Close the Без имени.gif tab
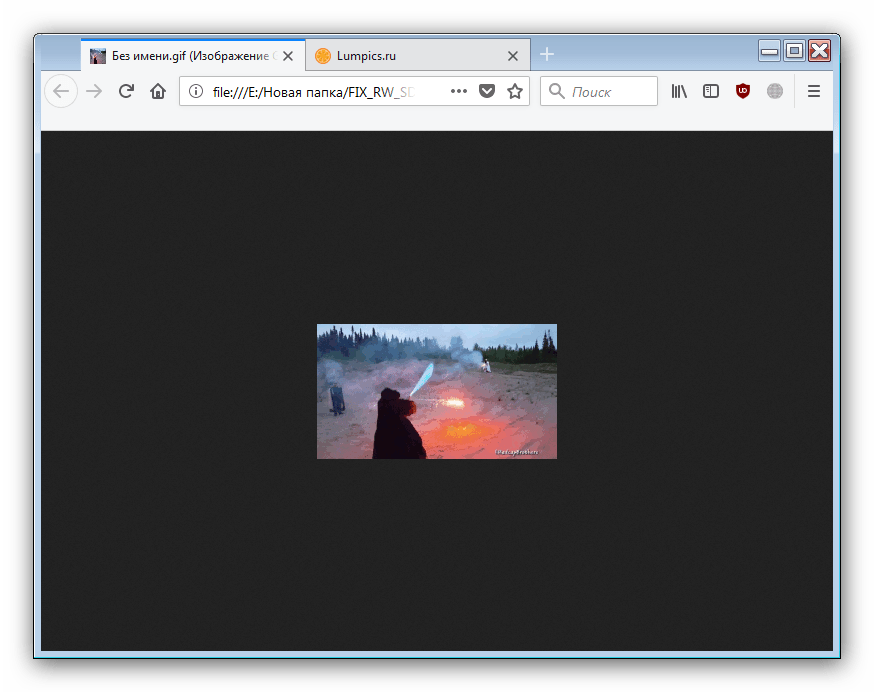Screen dimensions: 874x692 (x=288, y=56)
